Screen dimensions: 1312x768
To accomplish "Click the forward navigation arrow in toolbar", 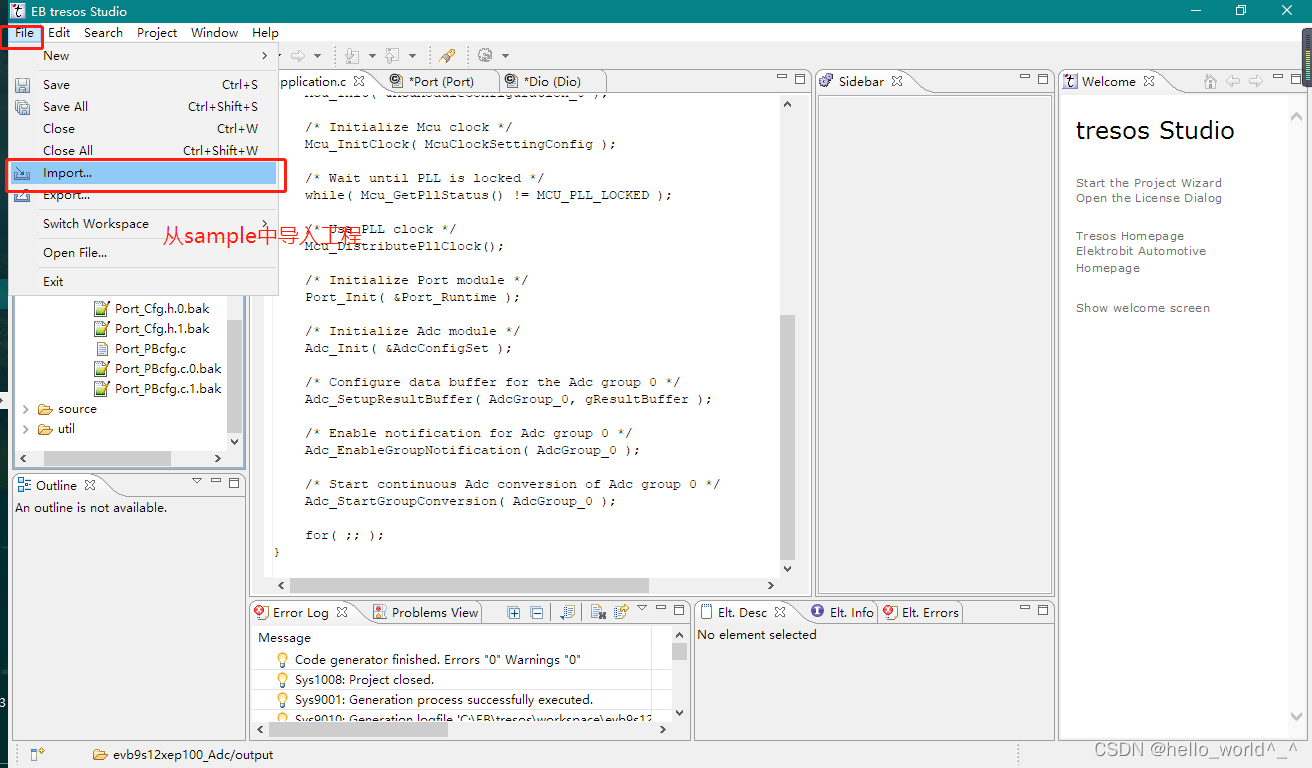I will [x=298, y=56].
